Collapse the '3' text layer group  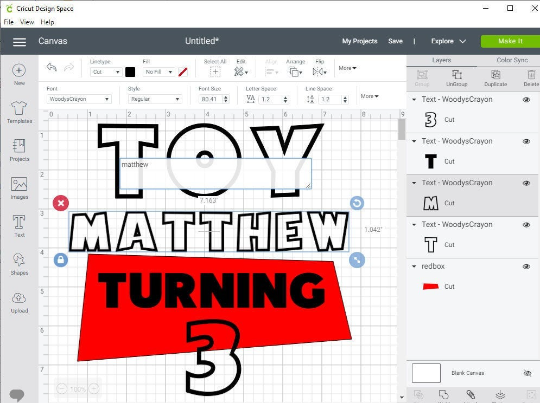(414, 100)
